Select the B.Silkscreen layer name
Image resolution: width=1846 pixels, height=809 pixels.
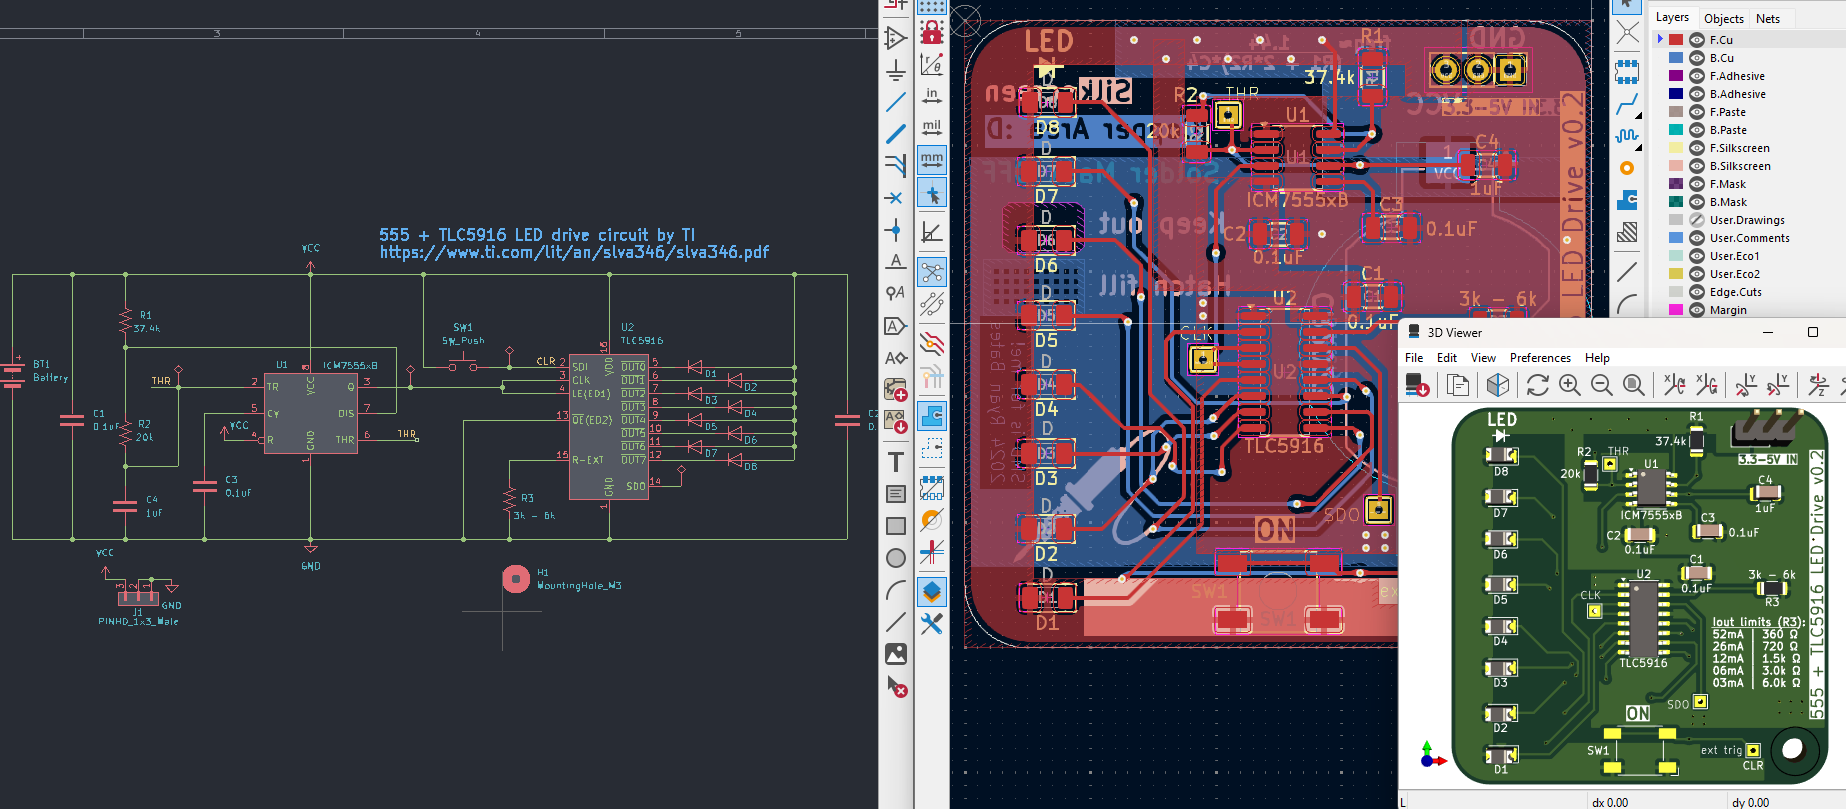point(1740,166)
